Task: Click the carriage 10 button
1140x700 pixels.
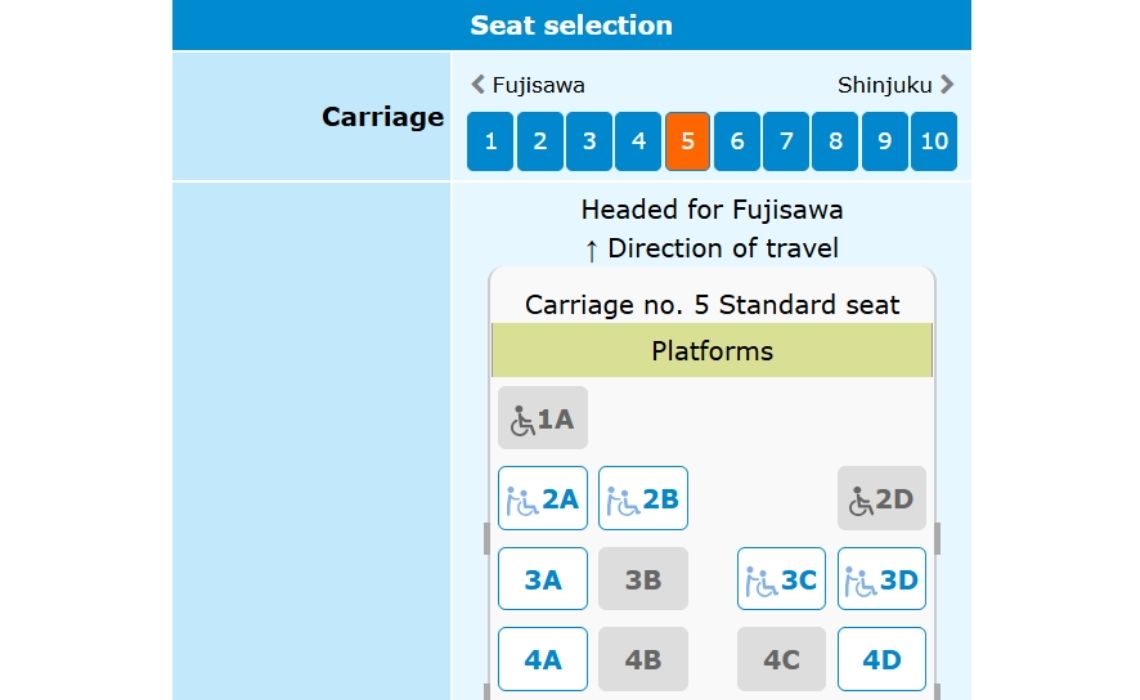Action: tap(934, 141)
